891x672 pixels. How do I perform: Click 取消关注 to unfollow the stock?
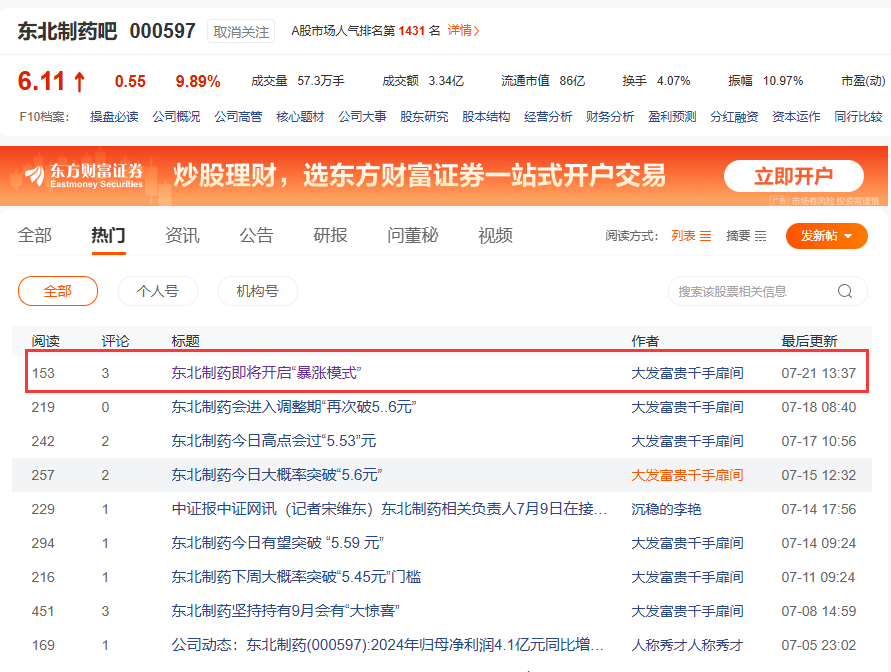pos(241,32)
